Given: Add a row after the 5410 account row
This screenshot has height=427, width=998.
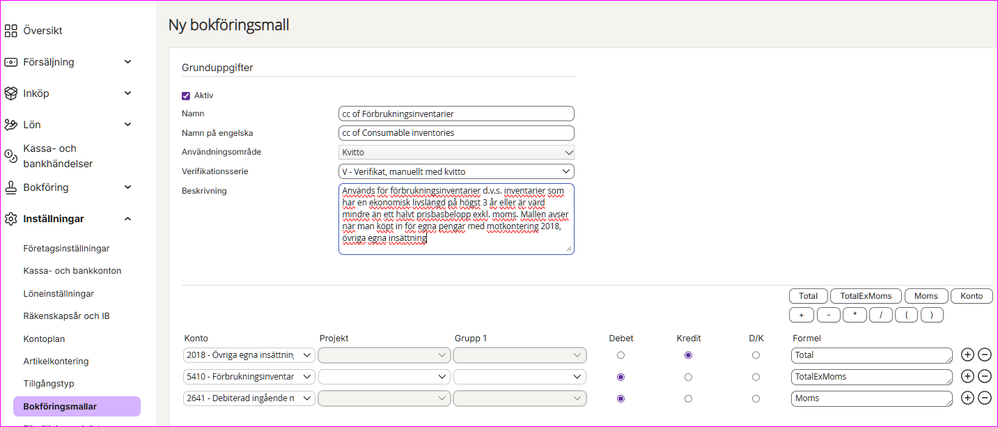Looking at the screenshot, I should [967, 376].
